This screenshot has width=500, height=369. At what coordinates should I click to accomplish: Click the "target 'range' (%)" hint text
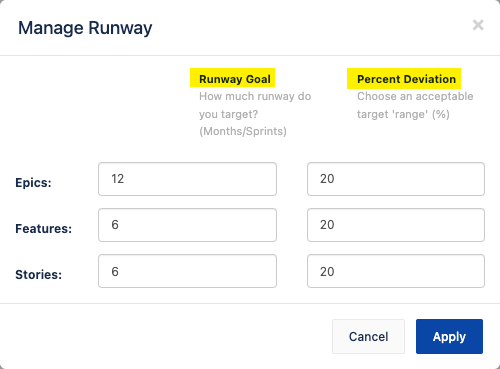[403, 114]
